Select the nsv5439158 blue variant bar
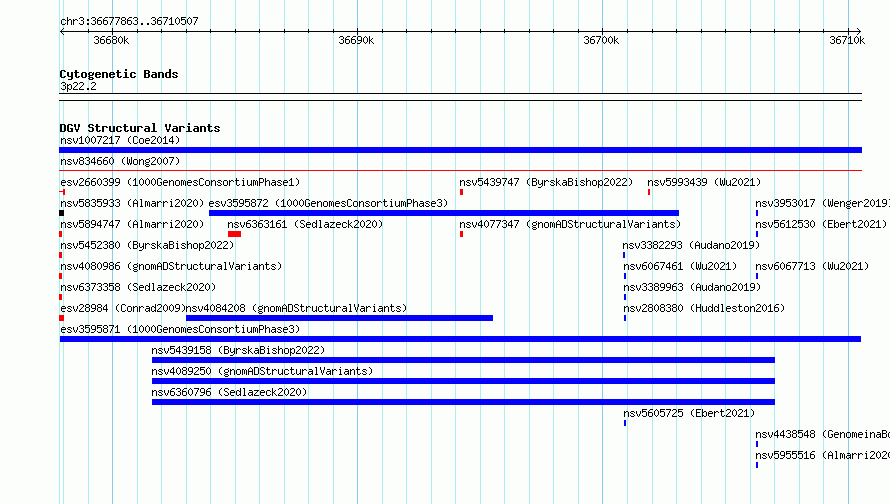This screenshot has height=504, width=890. [463, 360]
